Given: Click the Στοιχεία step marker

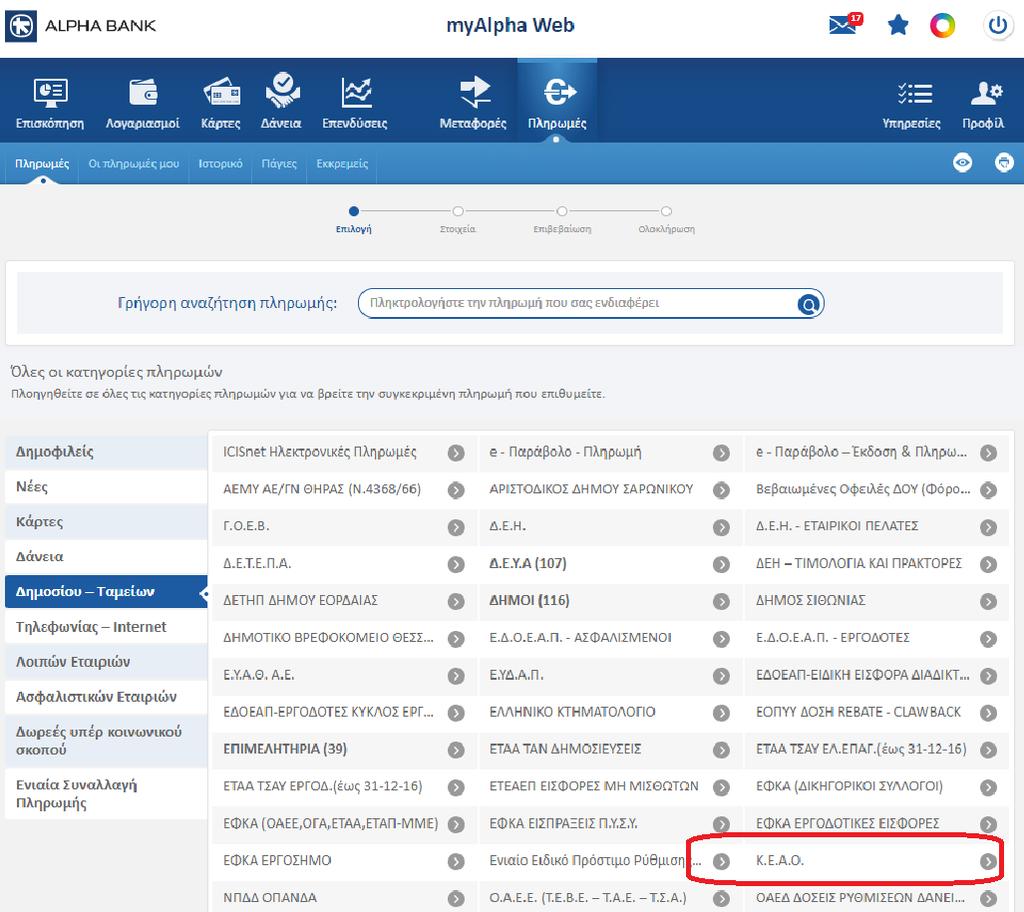Looking at the screenshot, I should [x=458, y=211].
